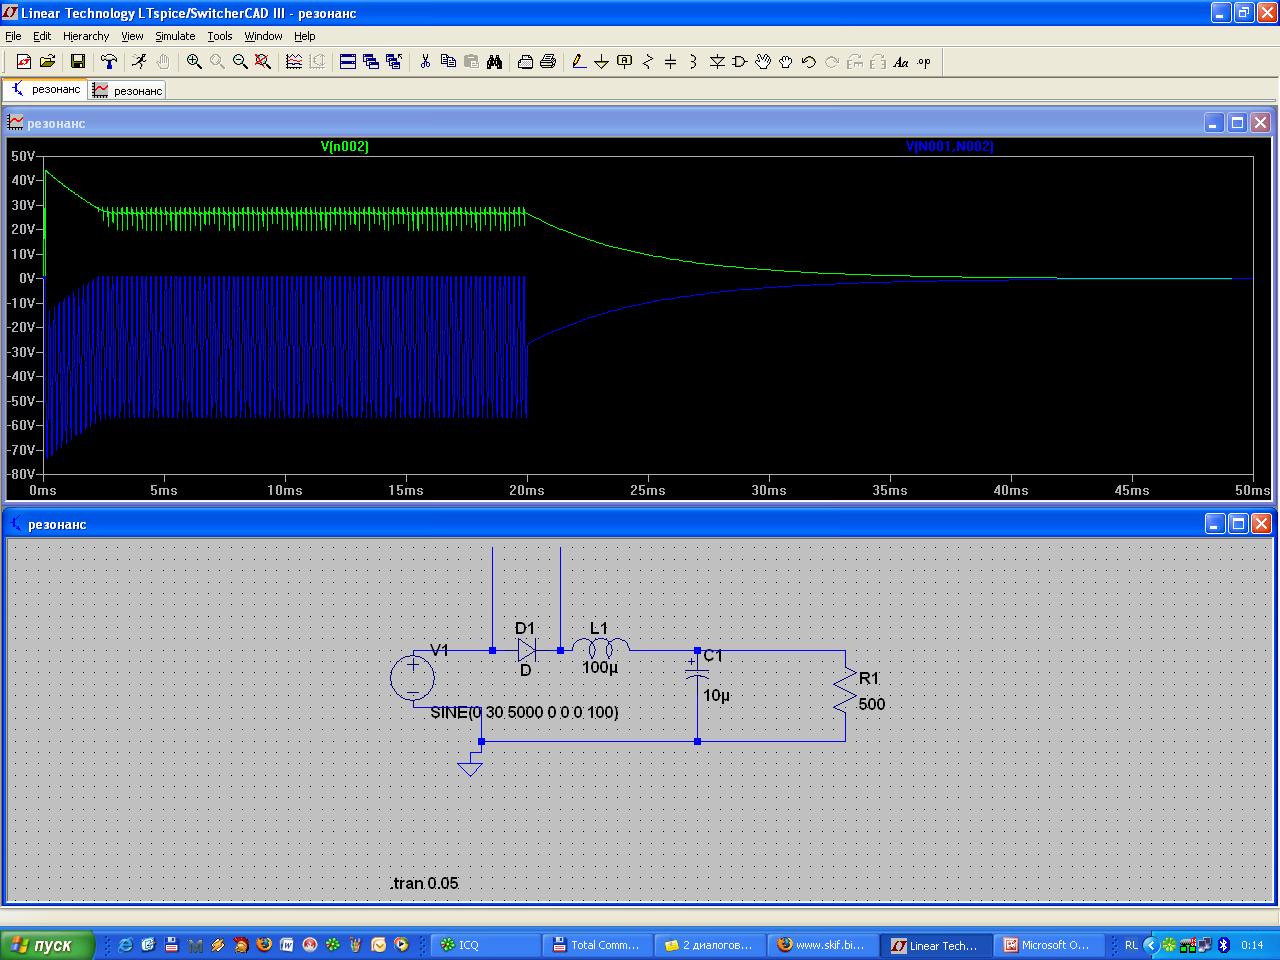Viewport: 1280px width, 960px height.
Task: Click the Zoom In magnifier icon
Action: tap(194, 62)
